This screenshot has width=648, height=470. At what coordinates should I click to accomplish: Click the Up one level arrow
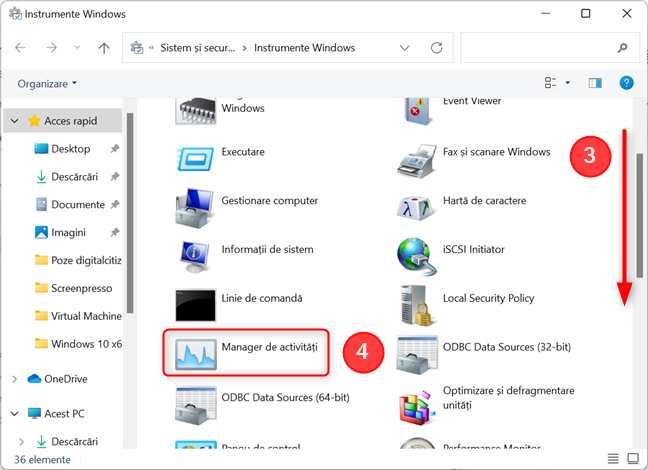click(x=104, y=48)
